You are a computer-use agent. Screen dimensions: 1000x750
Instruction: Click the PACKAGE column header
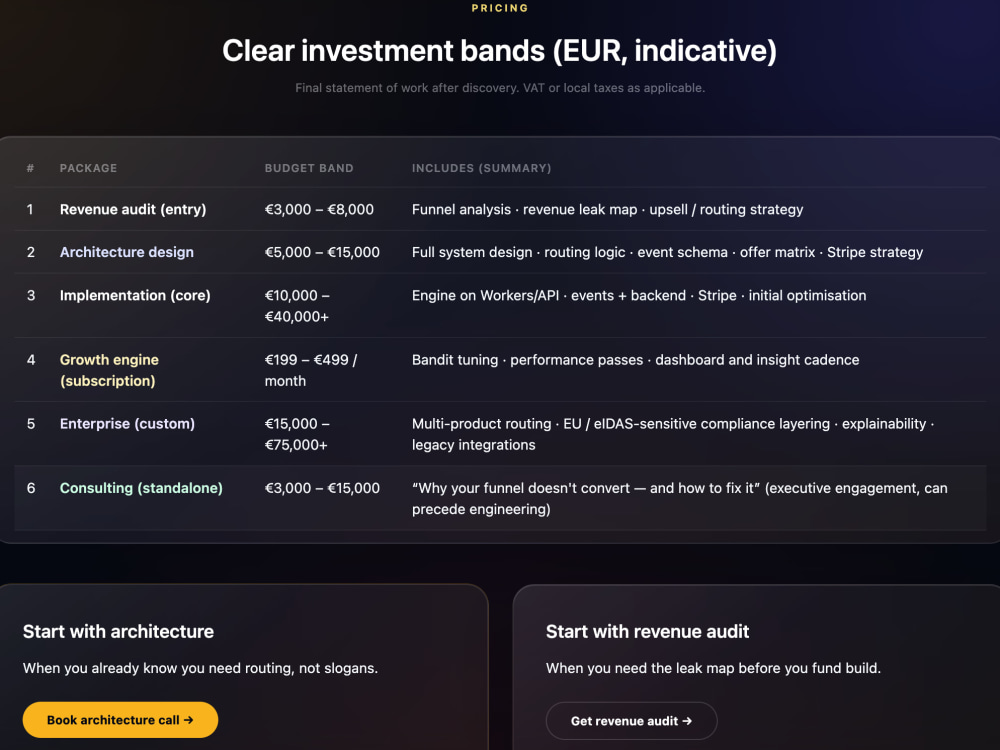coord(88,168)
